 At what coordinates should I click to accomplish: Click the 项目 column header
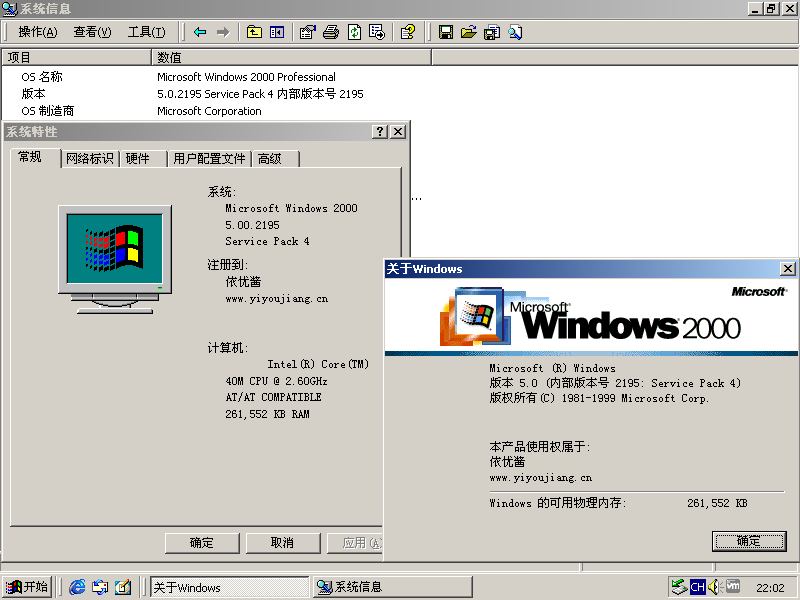pos(77,57)
